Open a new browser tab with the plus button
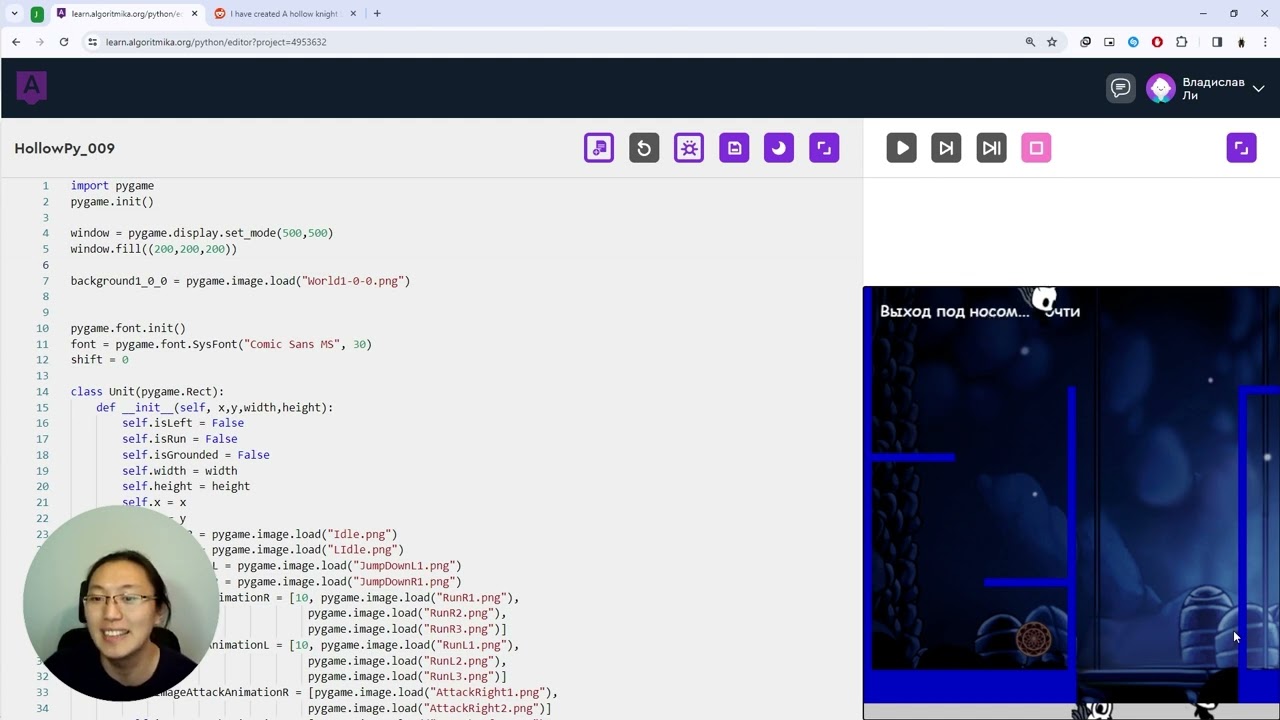Image resolution: width=1280 pixels, height=720 pixels. pos(377,14)
